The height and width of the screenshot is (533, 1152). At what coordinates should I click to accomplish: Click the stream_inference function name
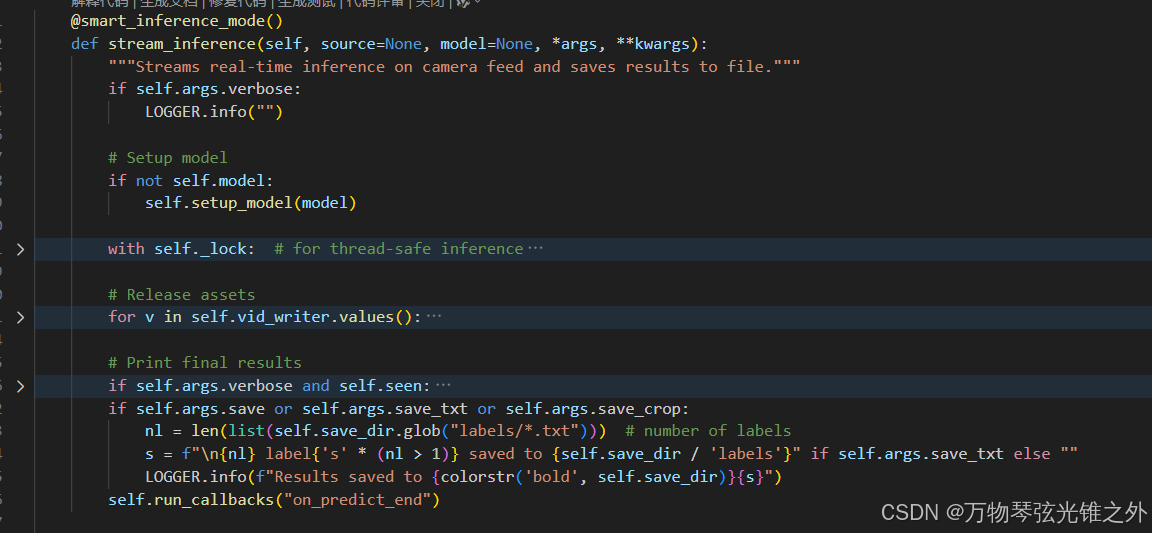(182, 44)
